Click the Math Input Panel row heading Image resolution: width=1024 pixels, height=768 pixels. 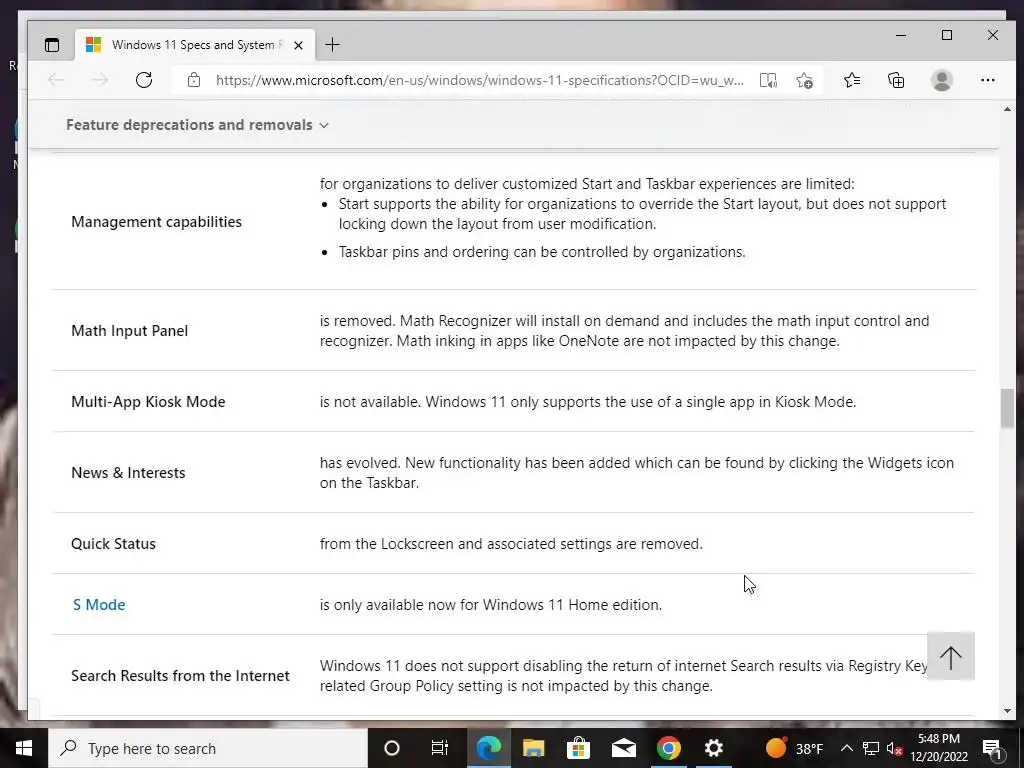tap(129, 331)
